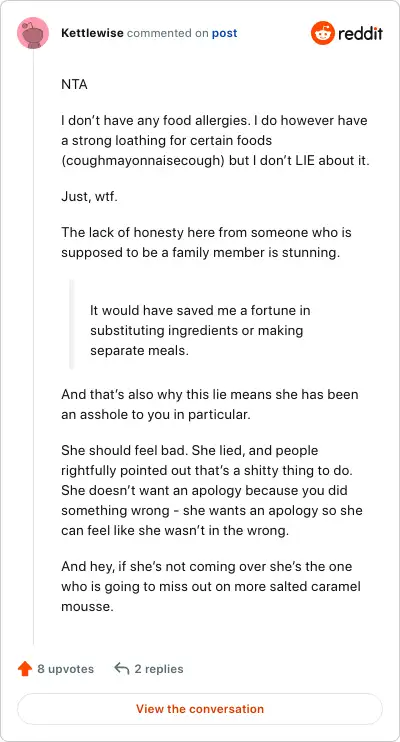Click the 'coughmayonnaisecough' paragraph
Image resolution: width=400 pixels, height=742 pixels.
click(x=215, y=141)
